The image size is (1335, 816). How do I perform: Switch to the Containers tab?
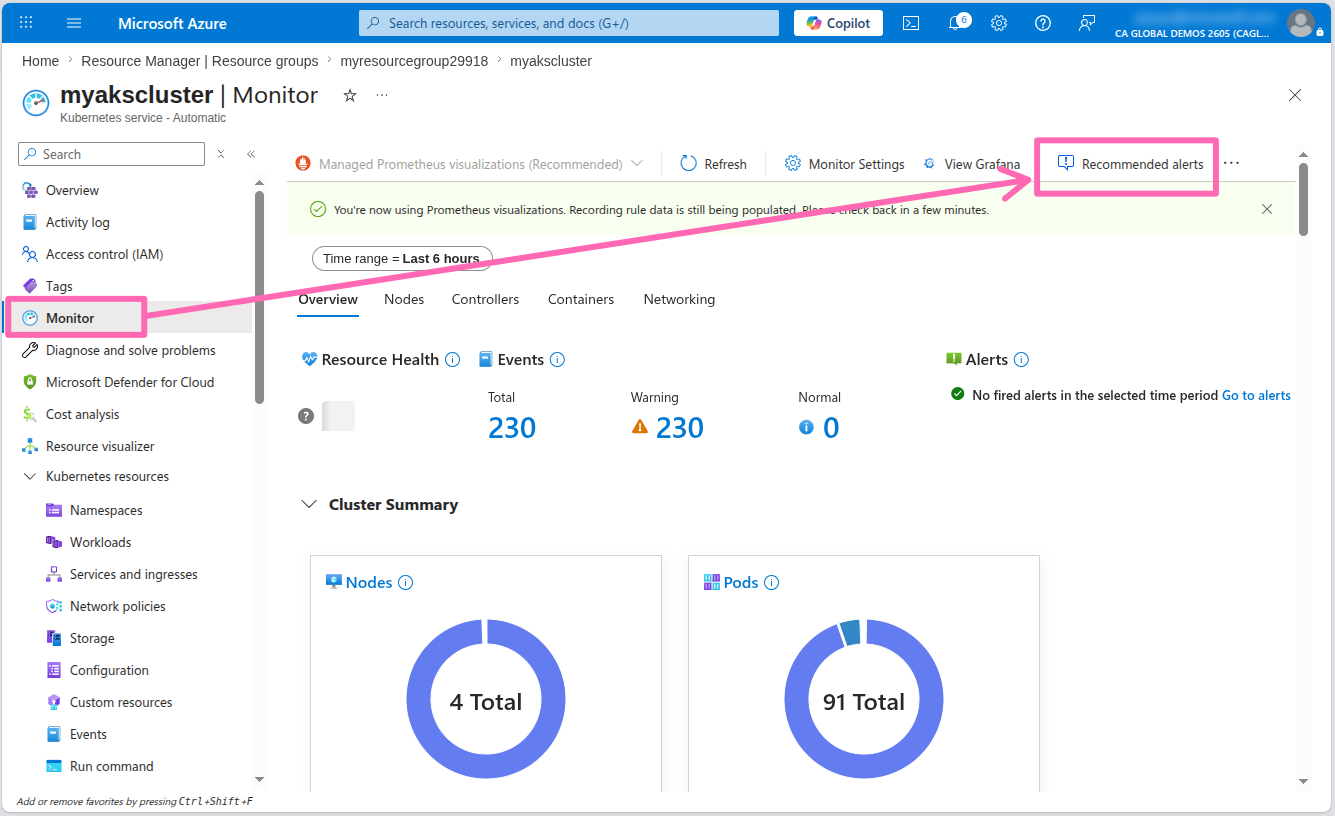(581, 299)
